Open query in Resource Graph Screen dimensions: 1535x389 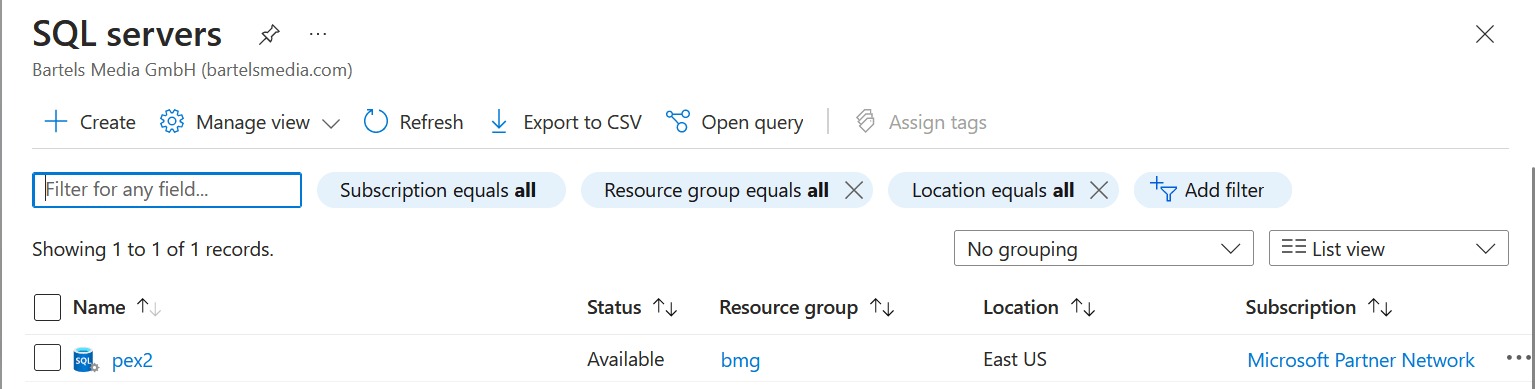[735, 122]
